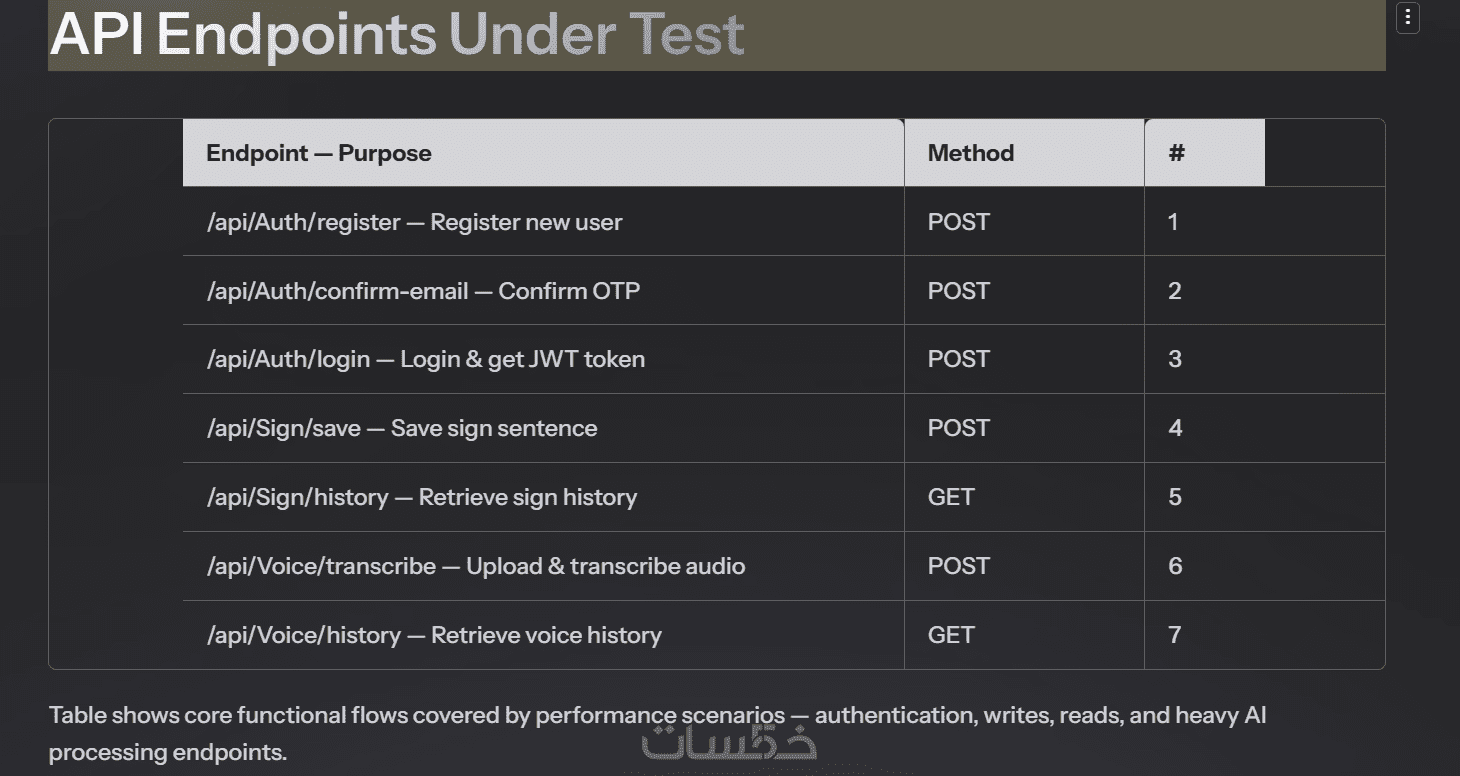Select the /api/Sign/save endpoint cell
Image resolution: width=1460 pixels, height=776 pixels.
pyautogui.click(x=543, y=428)
